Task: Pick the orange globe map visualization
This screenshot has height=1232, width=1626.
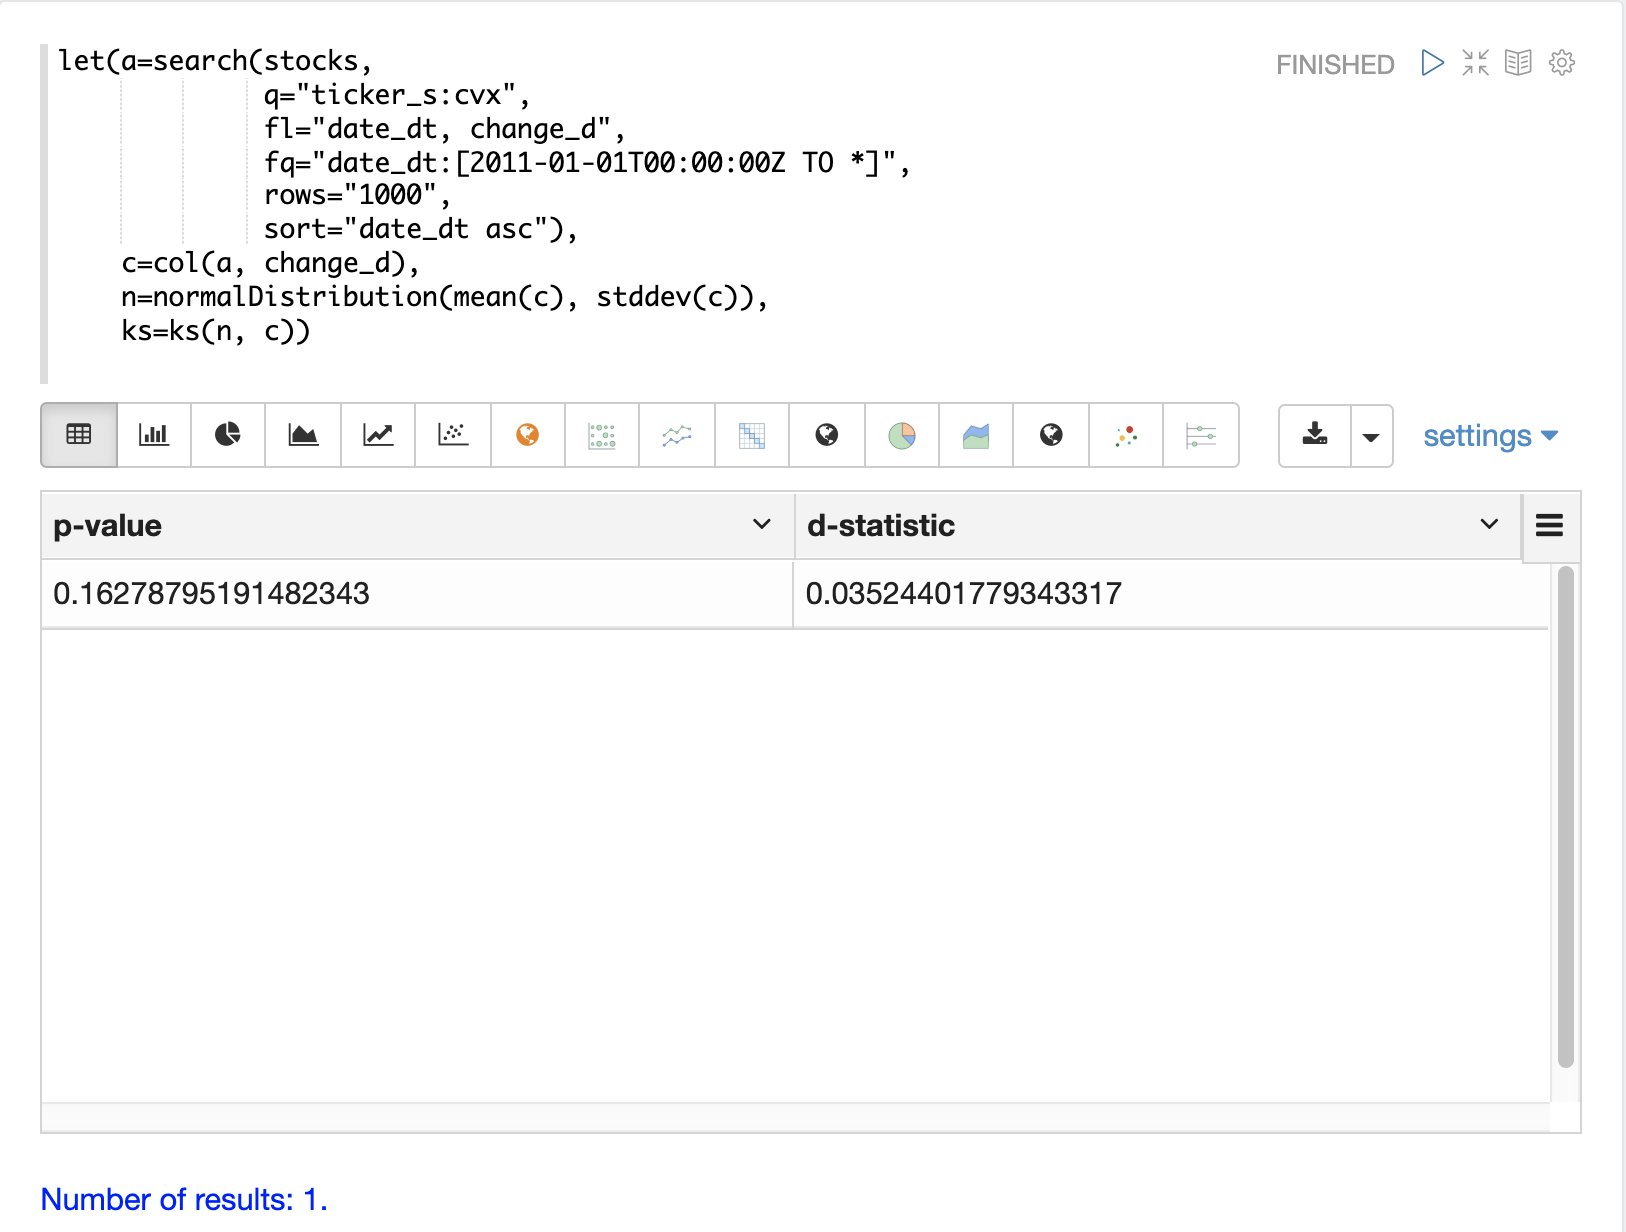Action: (x=528, y=435)
